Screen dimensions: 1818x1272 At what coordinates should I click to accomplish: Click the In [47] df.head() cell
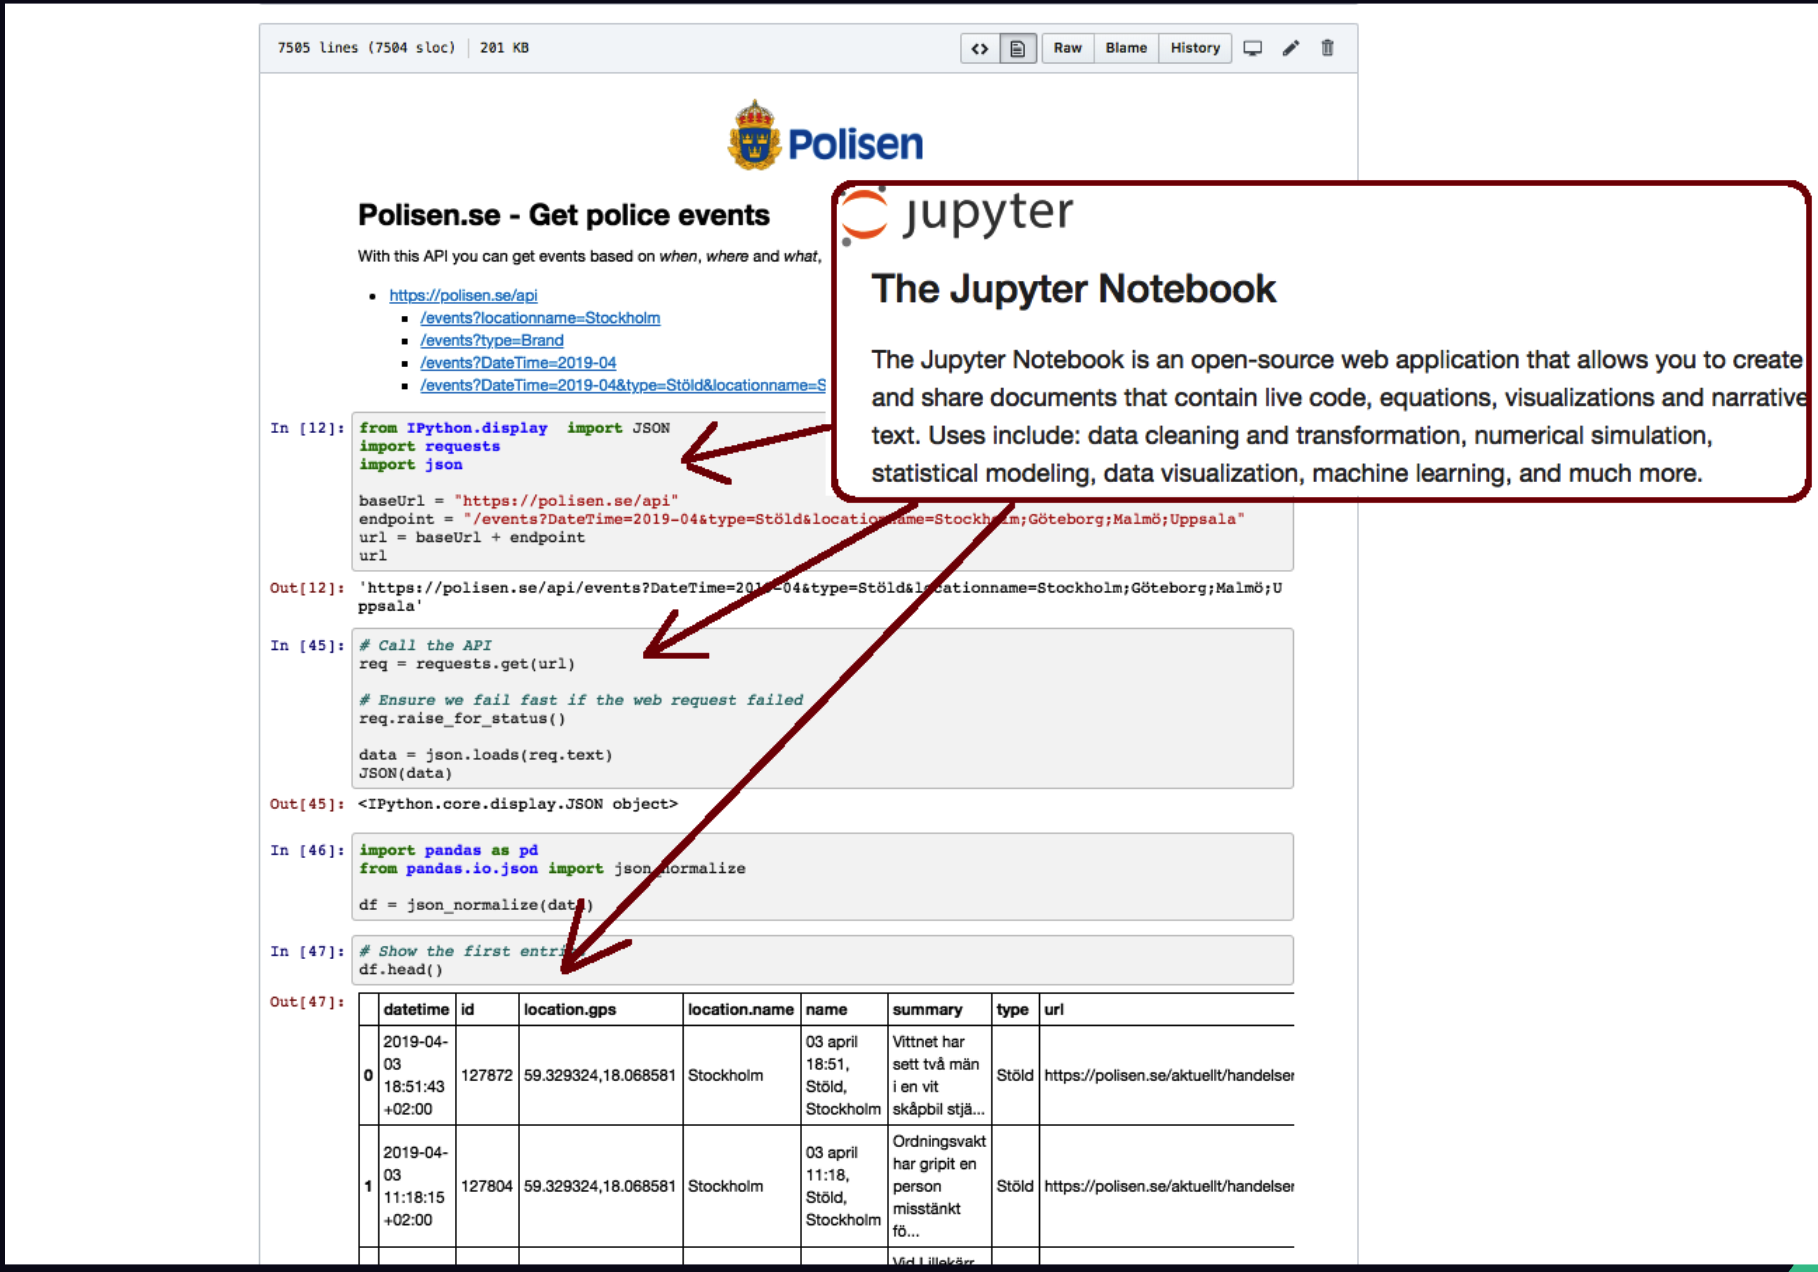click(822, 960)
